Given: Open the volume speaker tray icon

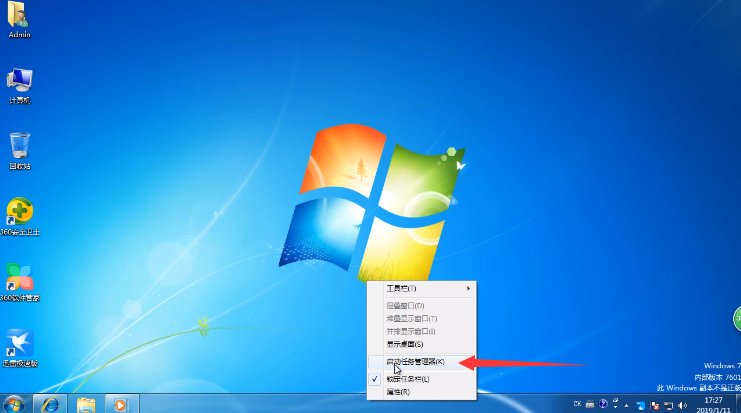Looking at the screenshot, I should [x=682, y=405].
